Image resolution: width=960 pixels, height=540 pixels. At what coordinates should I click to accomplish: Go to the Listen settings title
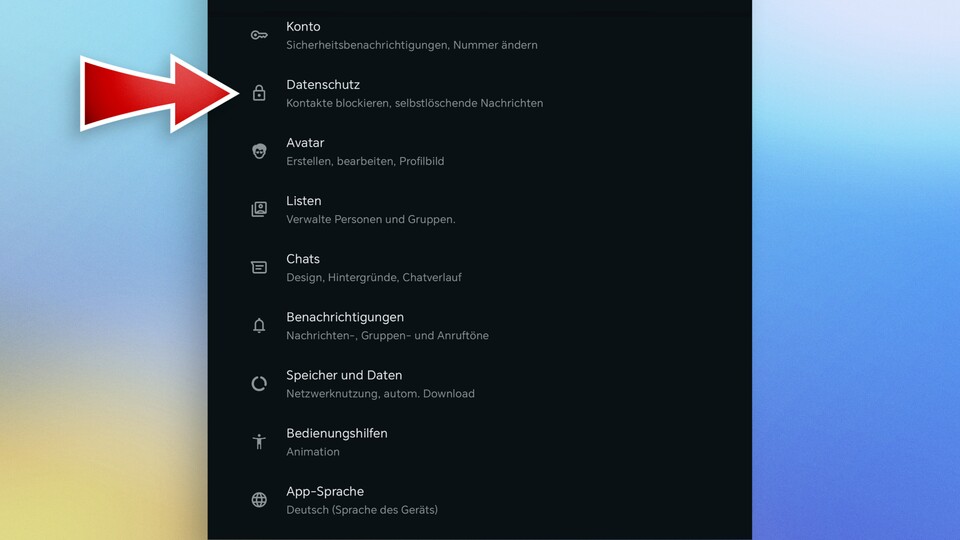[304, 201]
